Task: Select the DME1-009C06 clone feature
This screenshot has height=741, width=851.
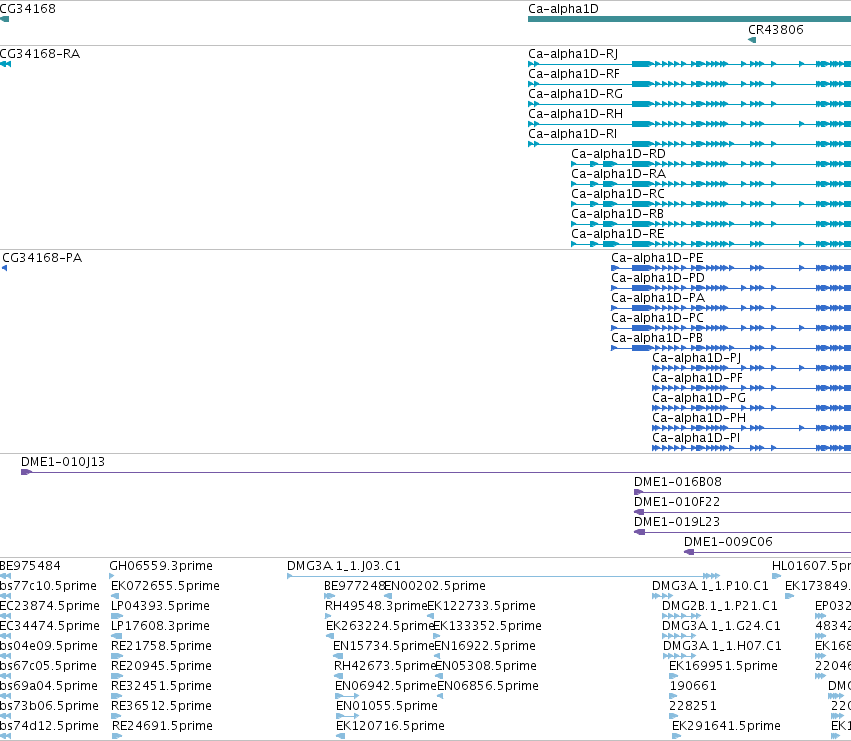Action: pos(767,552)
